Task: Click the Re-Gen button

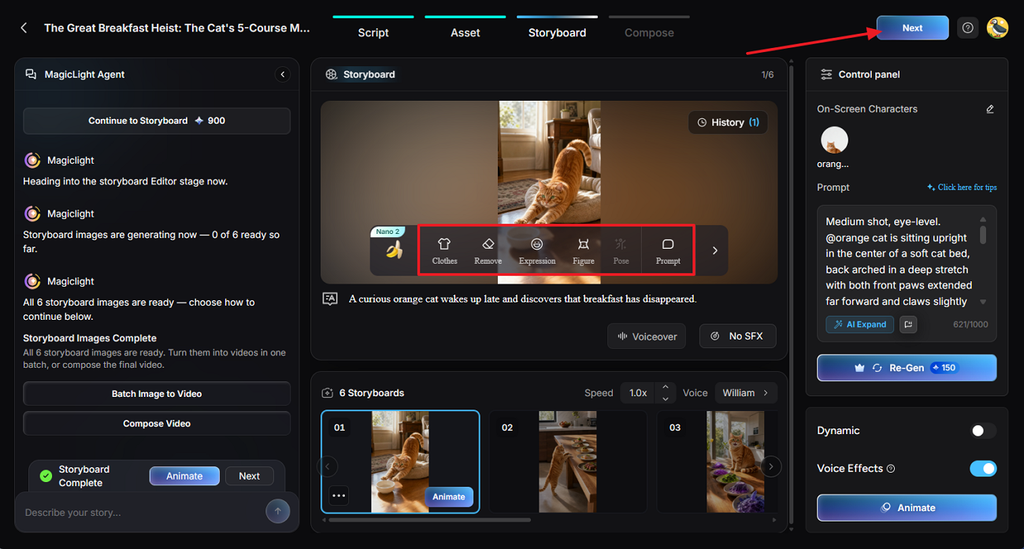Action: 906,368
